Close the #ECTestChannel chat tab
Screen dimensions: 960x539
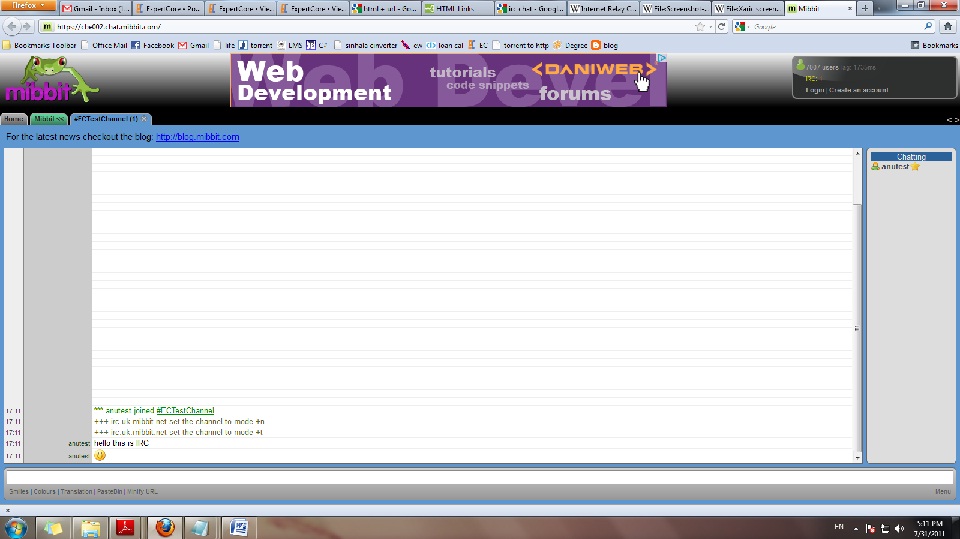145,119
